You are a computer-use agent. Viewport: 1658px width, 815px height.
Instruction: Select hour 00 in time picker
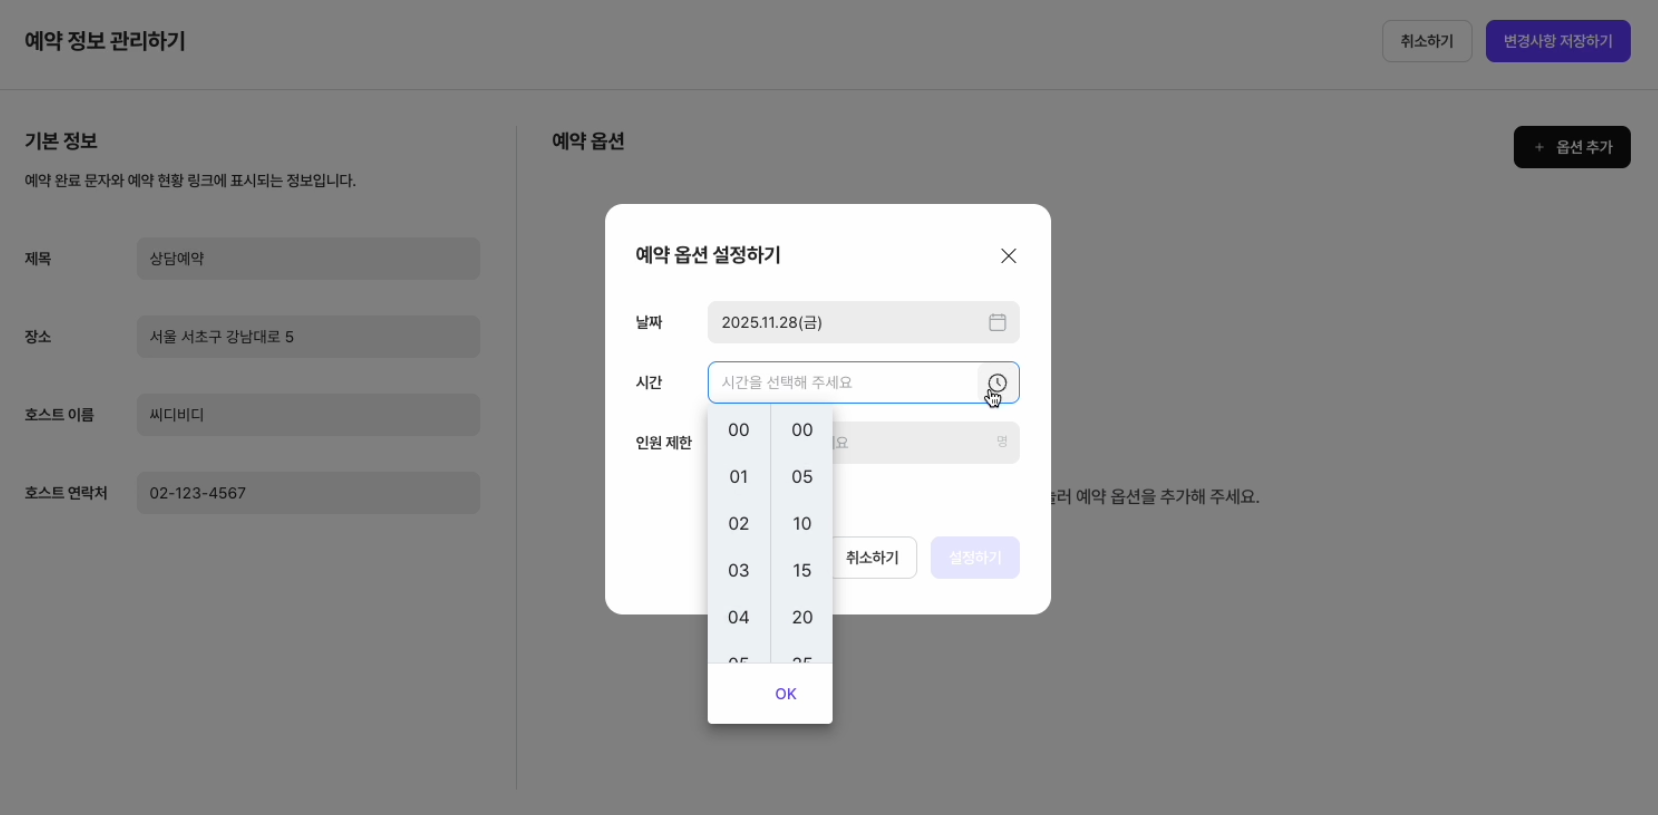738,430
